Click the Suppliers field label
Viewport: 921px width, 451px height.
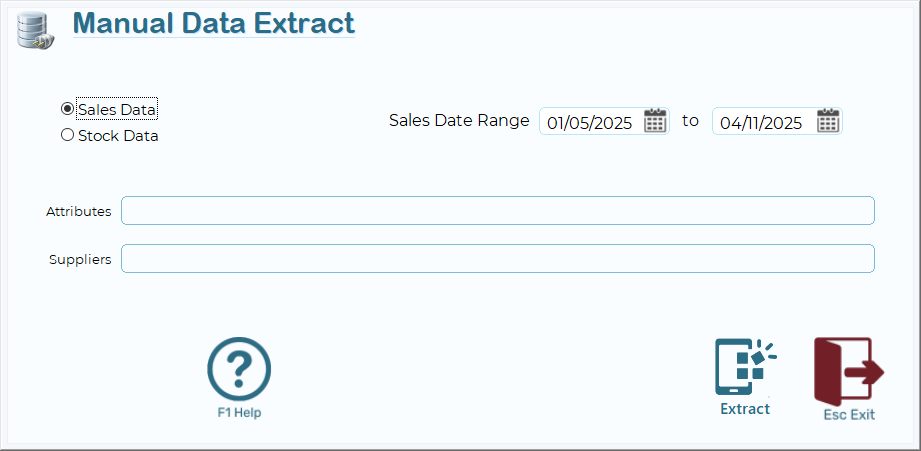[80, 260]
